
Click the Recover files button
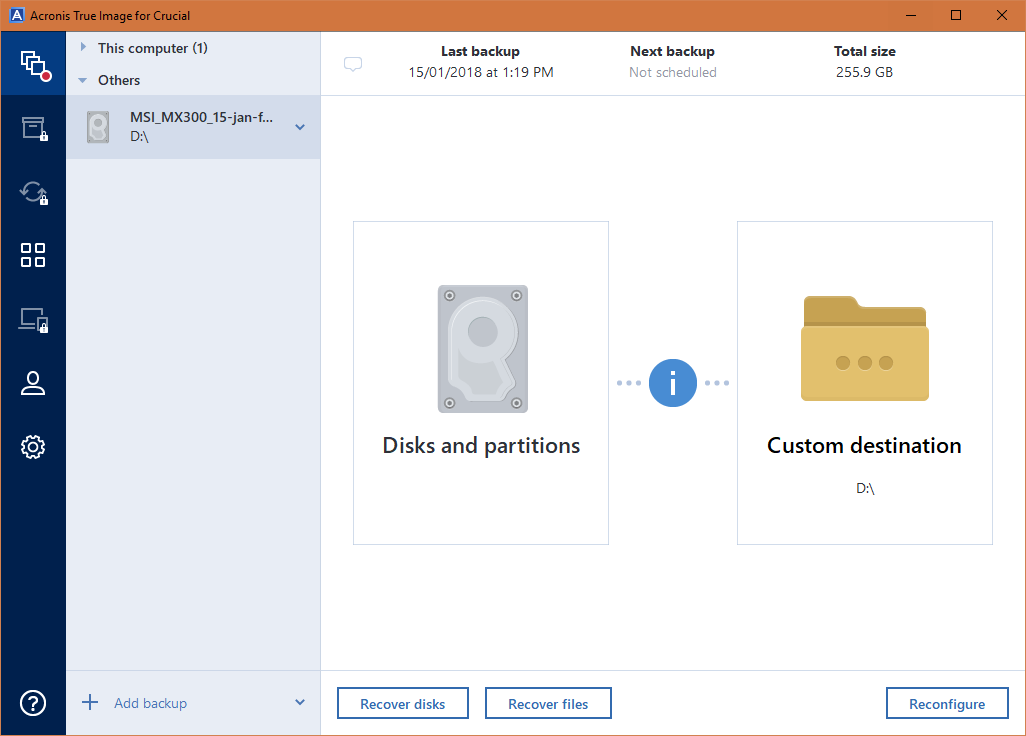[548, 703]
